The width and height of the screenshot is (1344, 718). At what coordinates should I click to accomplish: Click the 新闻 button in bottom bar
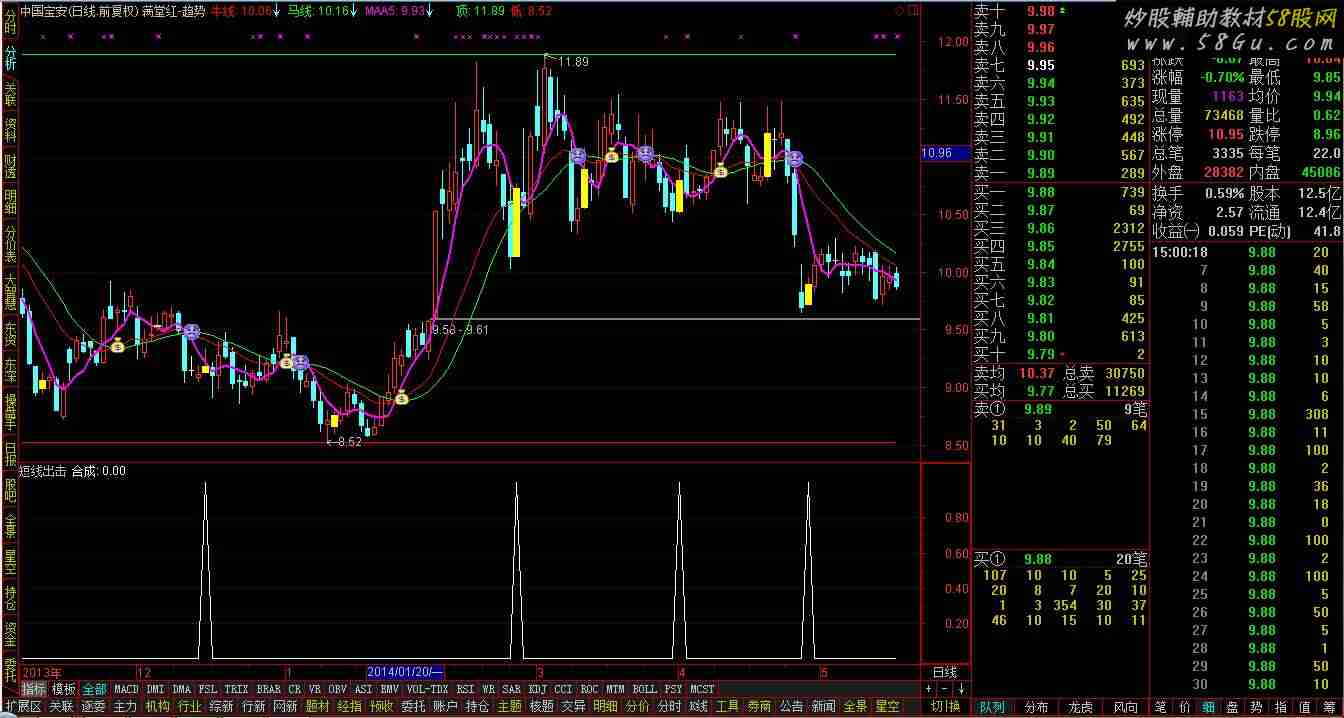[823, 706]
